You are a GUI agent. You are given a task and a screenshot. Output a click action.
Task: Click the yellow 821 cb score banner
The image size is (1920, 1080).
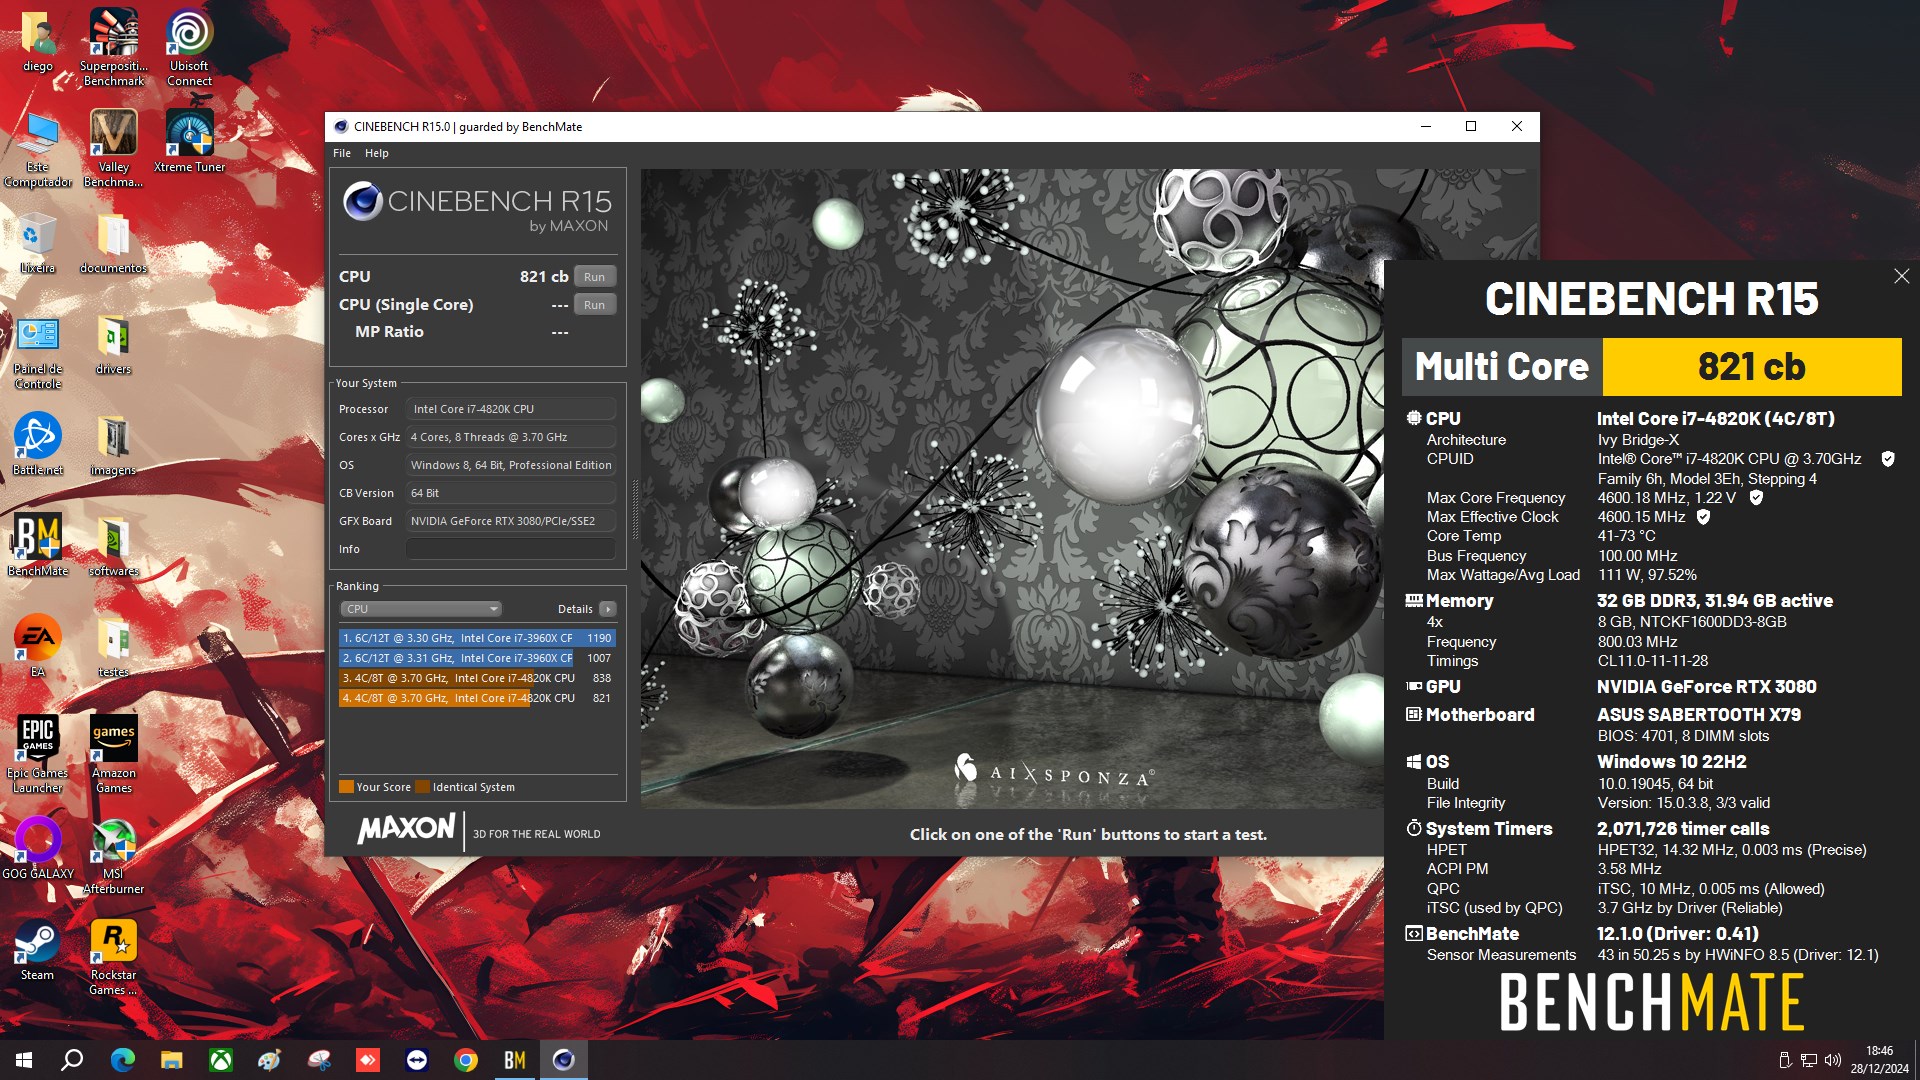click(1751, 367)
